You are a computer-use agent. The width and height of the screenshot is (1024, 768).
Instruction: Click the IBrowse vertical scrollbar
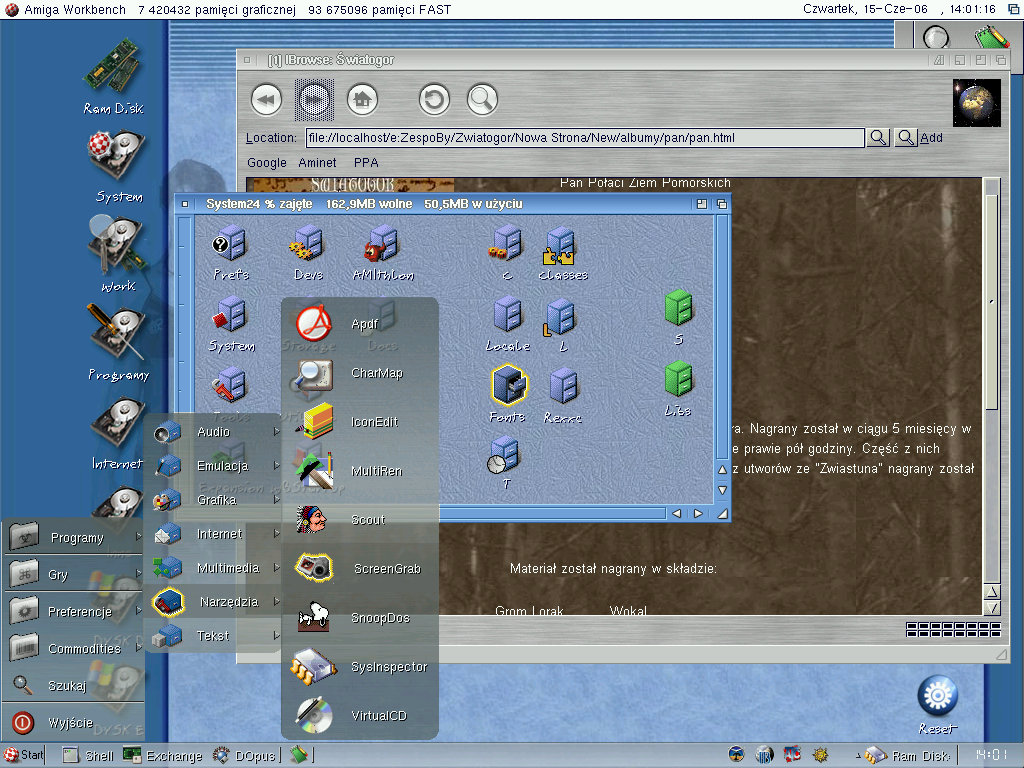click(x=991, y=379)
